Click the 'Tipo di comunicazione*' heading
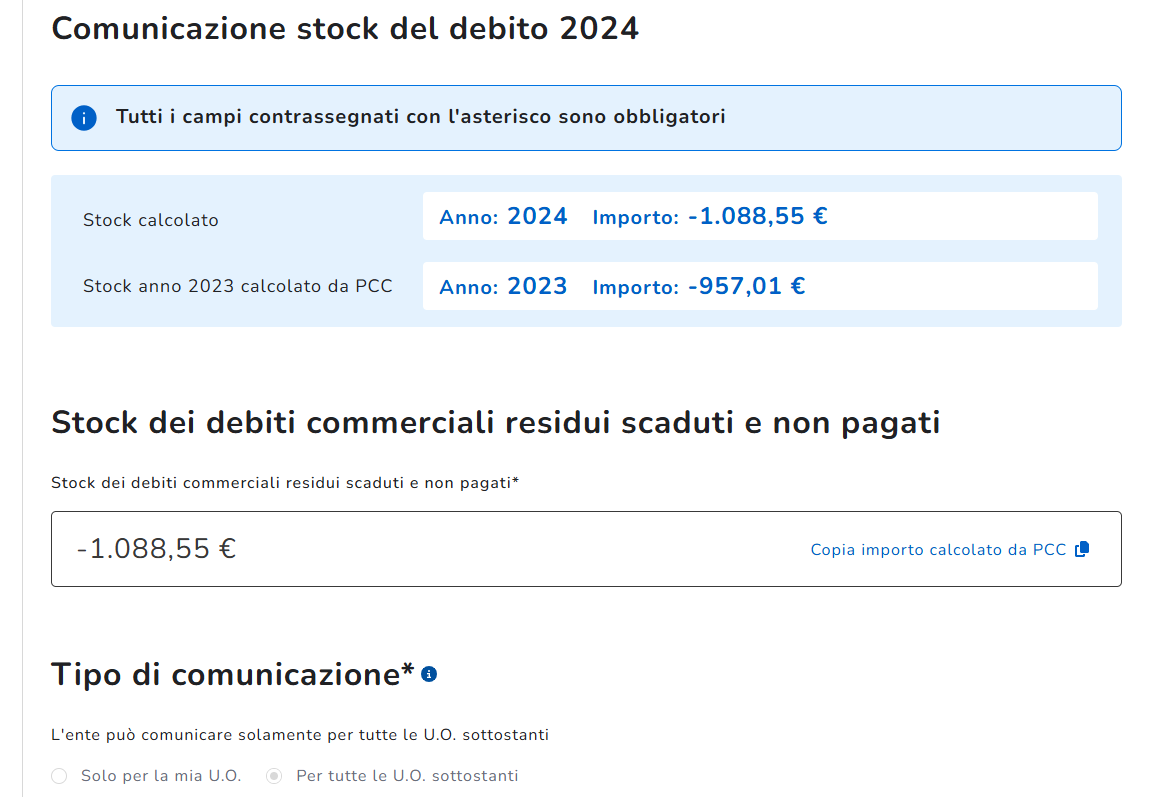This screenshot has width=1154, height=797. click(232, 675)
